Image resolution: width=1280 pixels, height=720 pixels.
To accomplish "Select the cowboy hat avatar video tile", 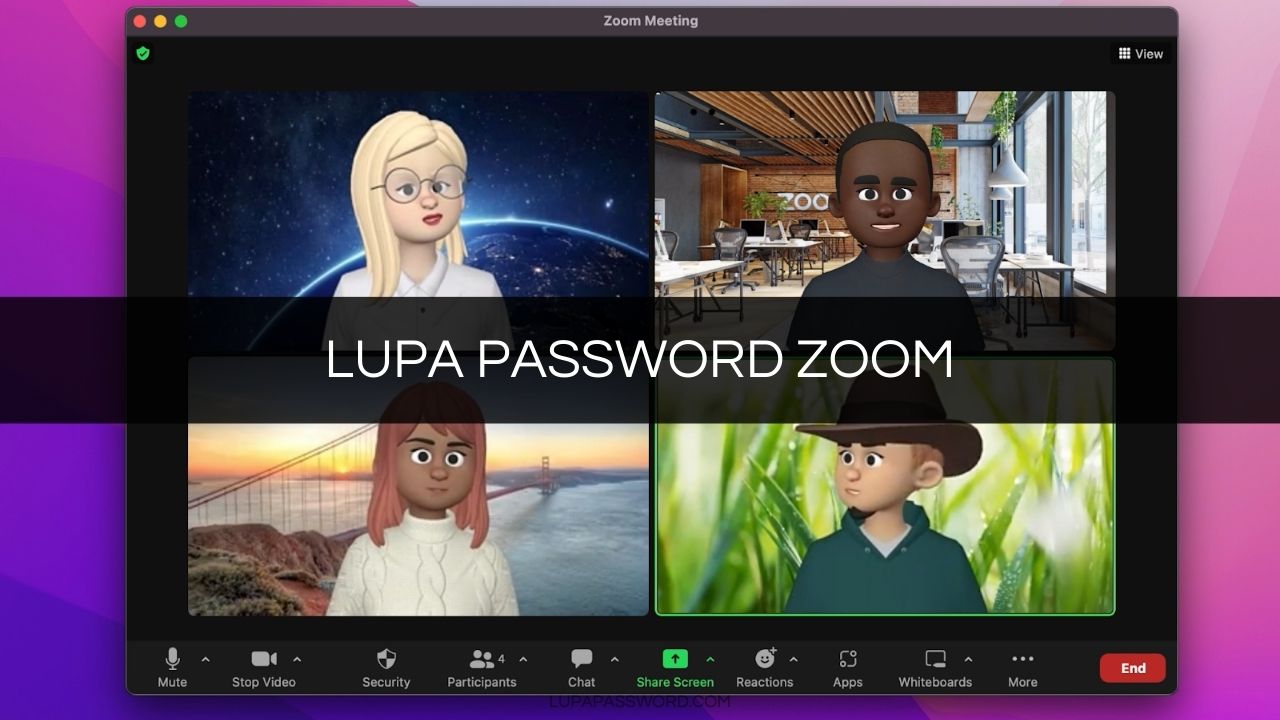I will pyautogui.click(x=885, y=487).
